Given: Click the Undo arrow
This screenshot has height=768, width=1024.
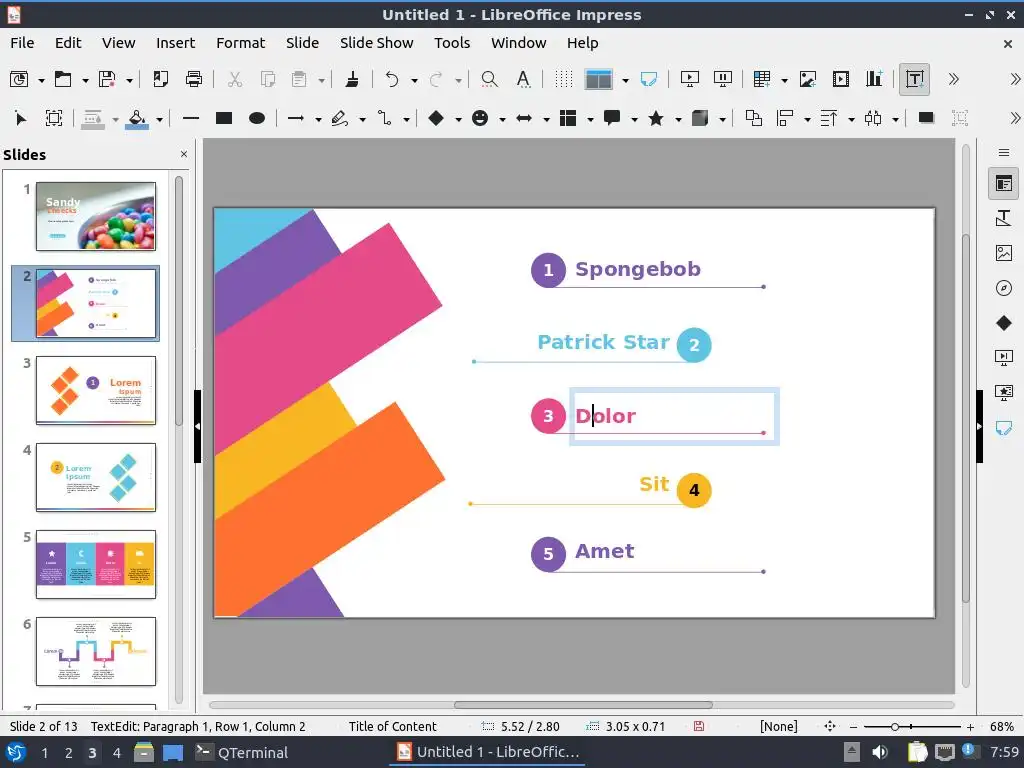Looking at the screenshot, I should 392,79.
